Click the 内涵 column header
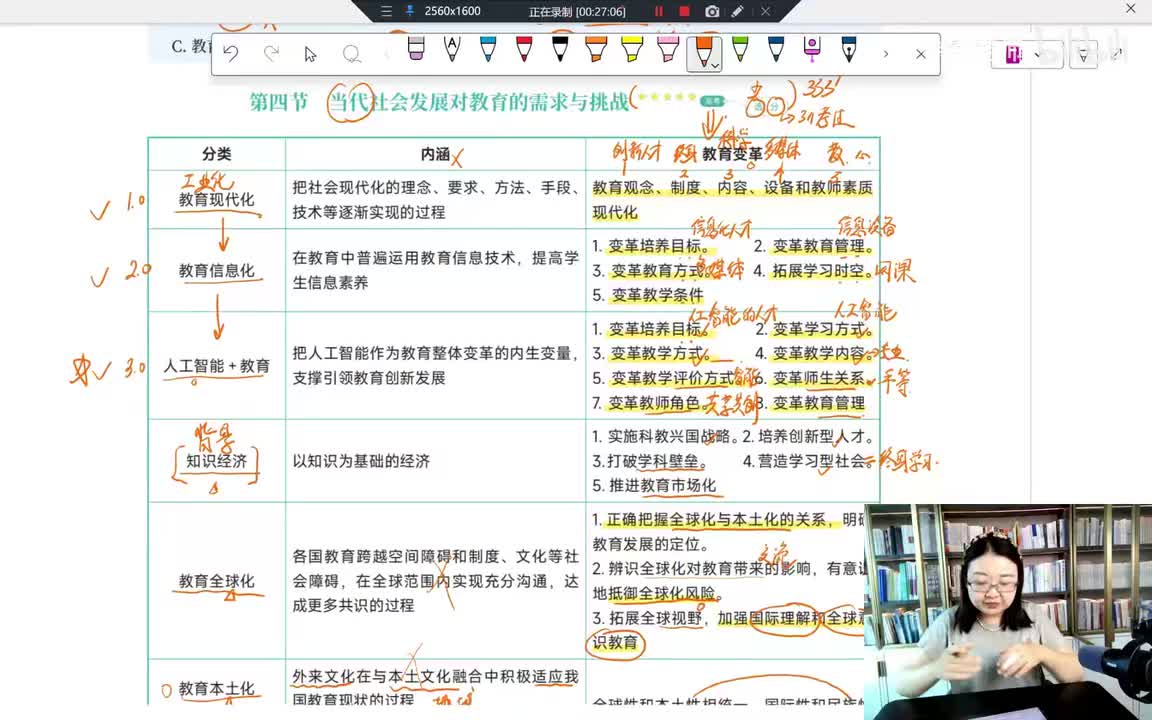 435,154
